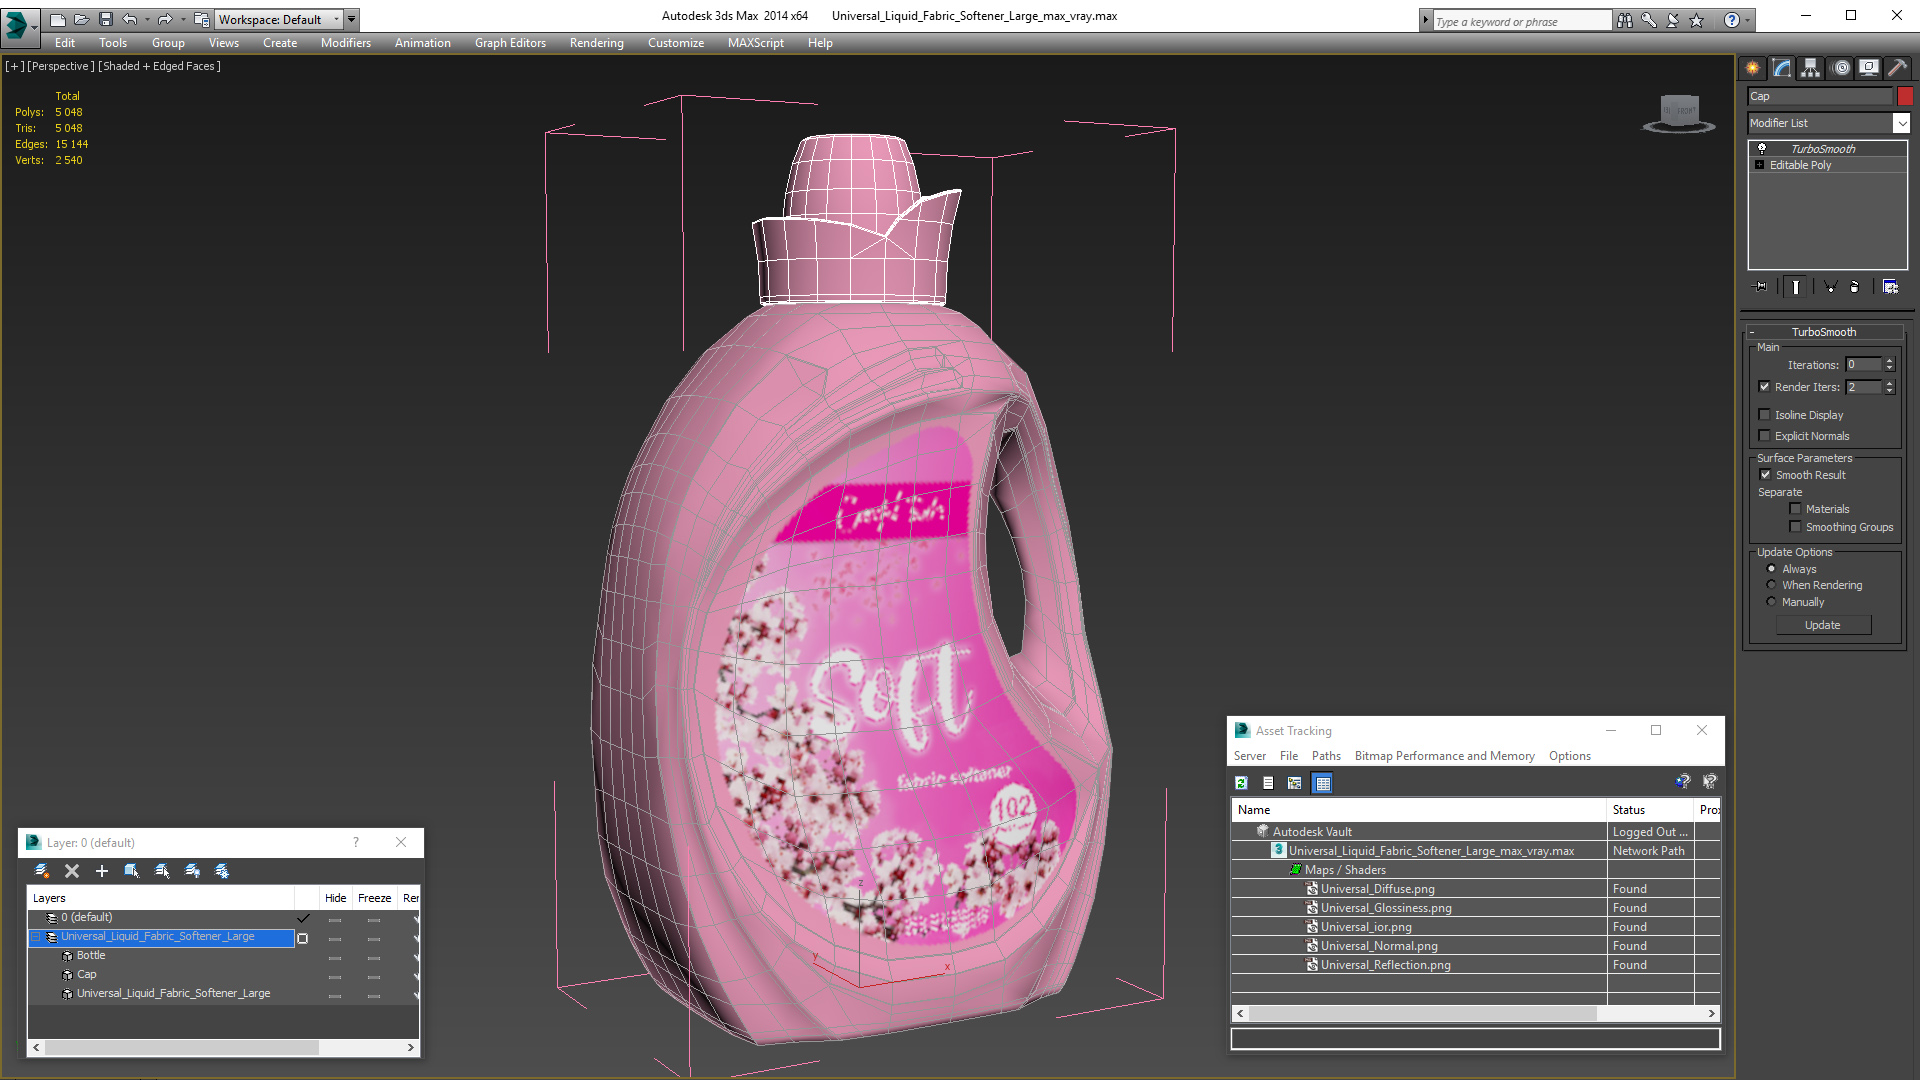Viewport: 1920px width, 1080px height.
Task: Delete layer X icon in Layer dialog
Action: pyautogui.click(x=72, y=871)
